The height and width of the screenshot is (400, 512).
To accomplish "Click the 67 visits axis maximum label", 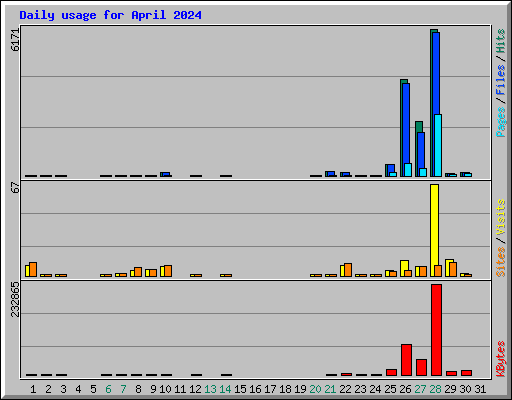I will 15,187.
